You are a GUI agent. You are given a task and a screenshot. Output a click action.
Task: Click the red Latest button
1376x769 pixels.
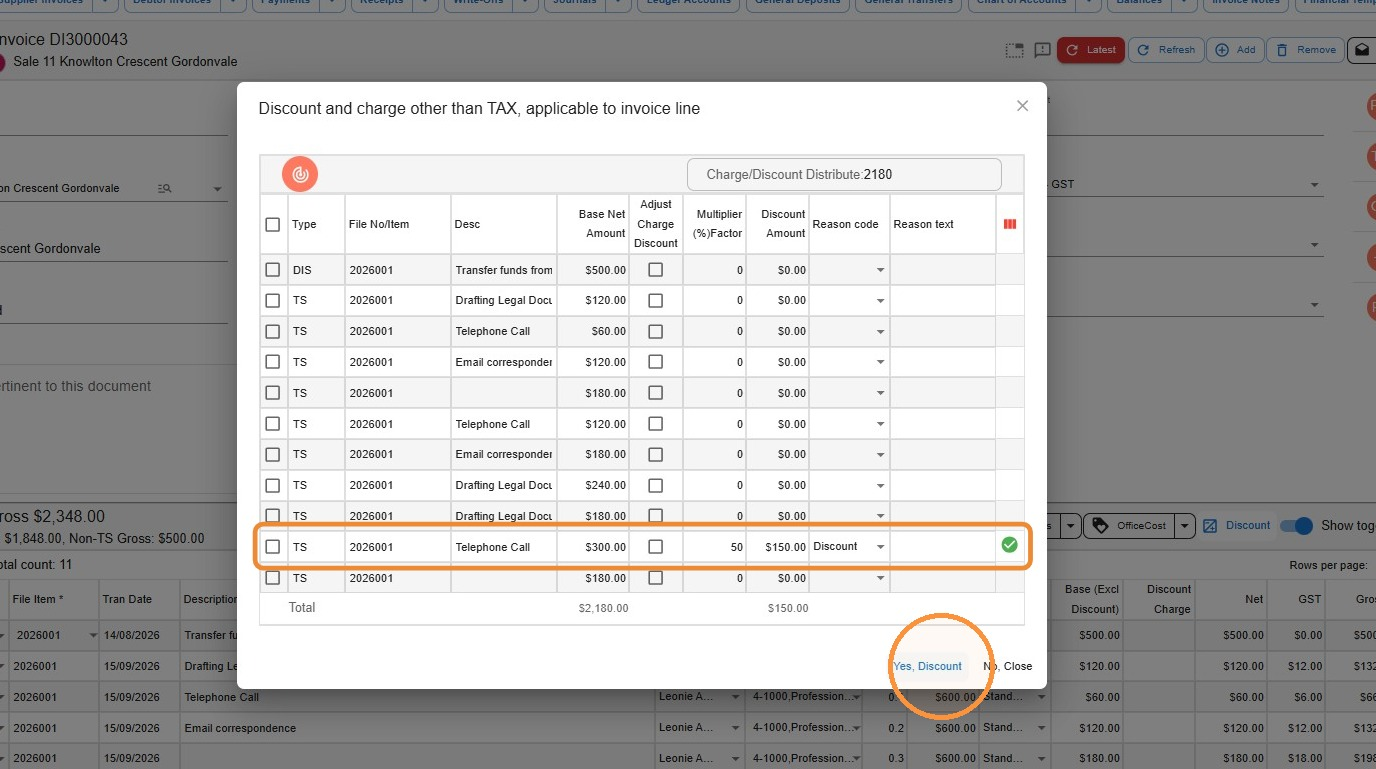tap(1091, 50)
